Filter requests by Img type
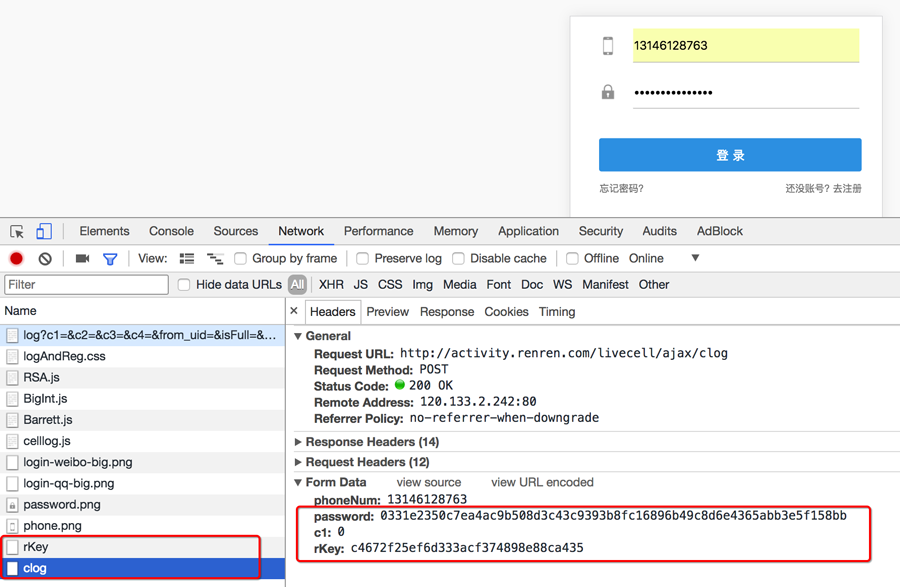 click(x=422, y=285)
